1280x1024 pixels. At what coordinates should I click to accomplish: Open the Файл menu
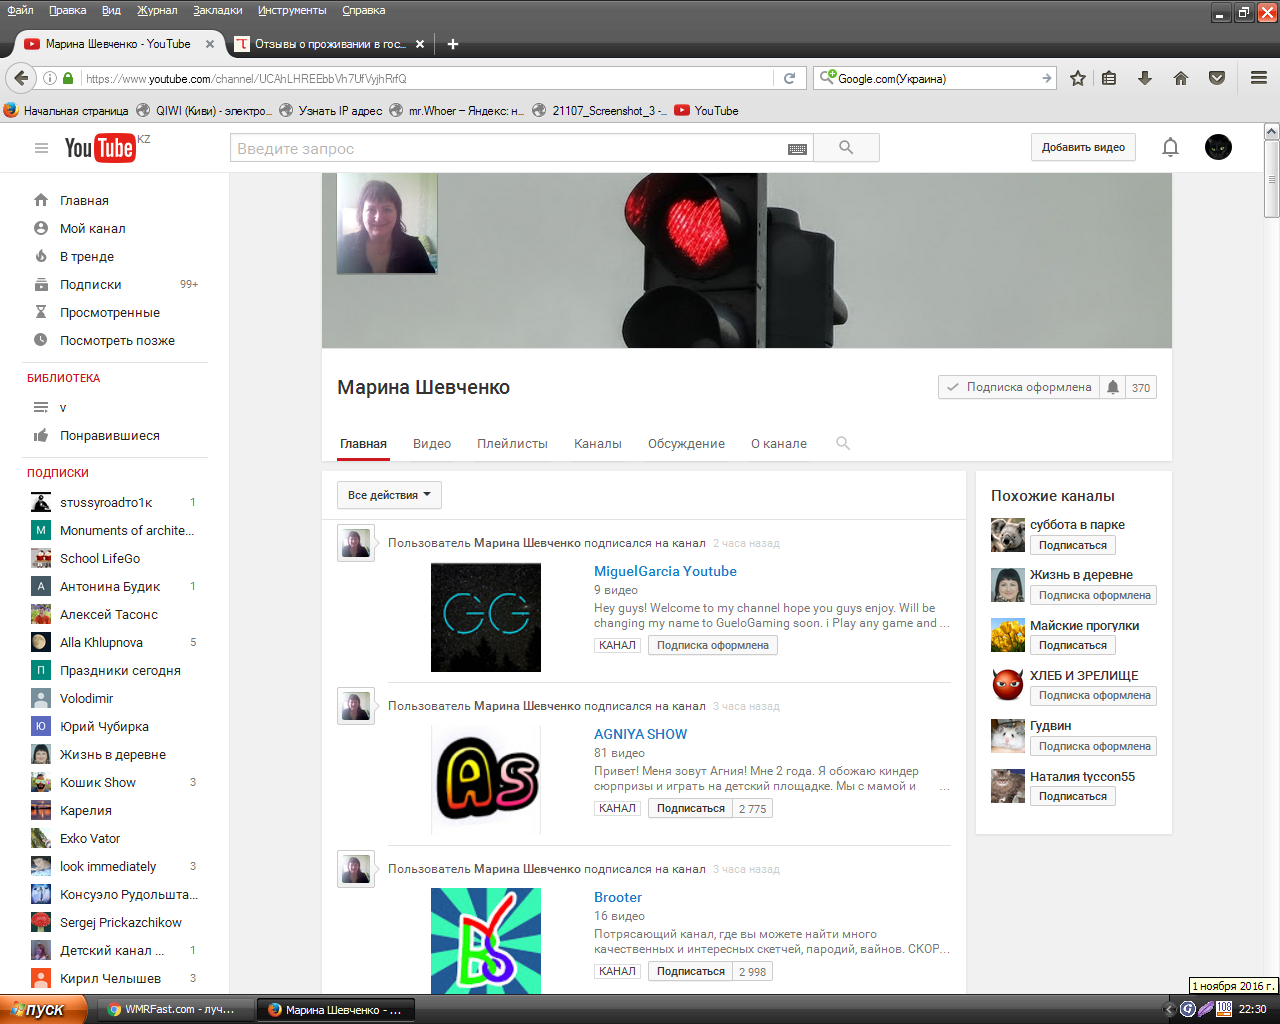point(20,10)
